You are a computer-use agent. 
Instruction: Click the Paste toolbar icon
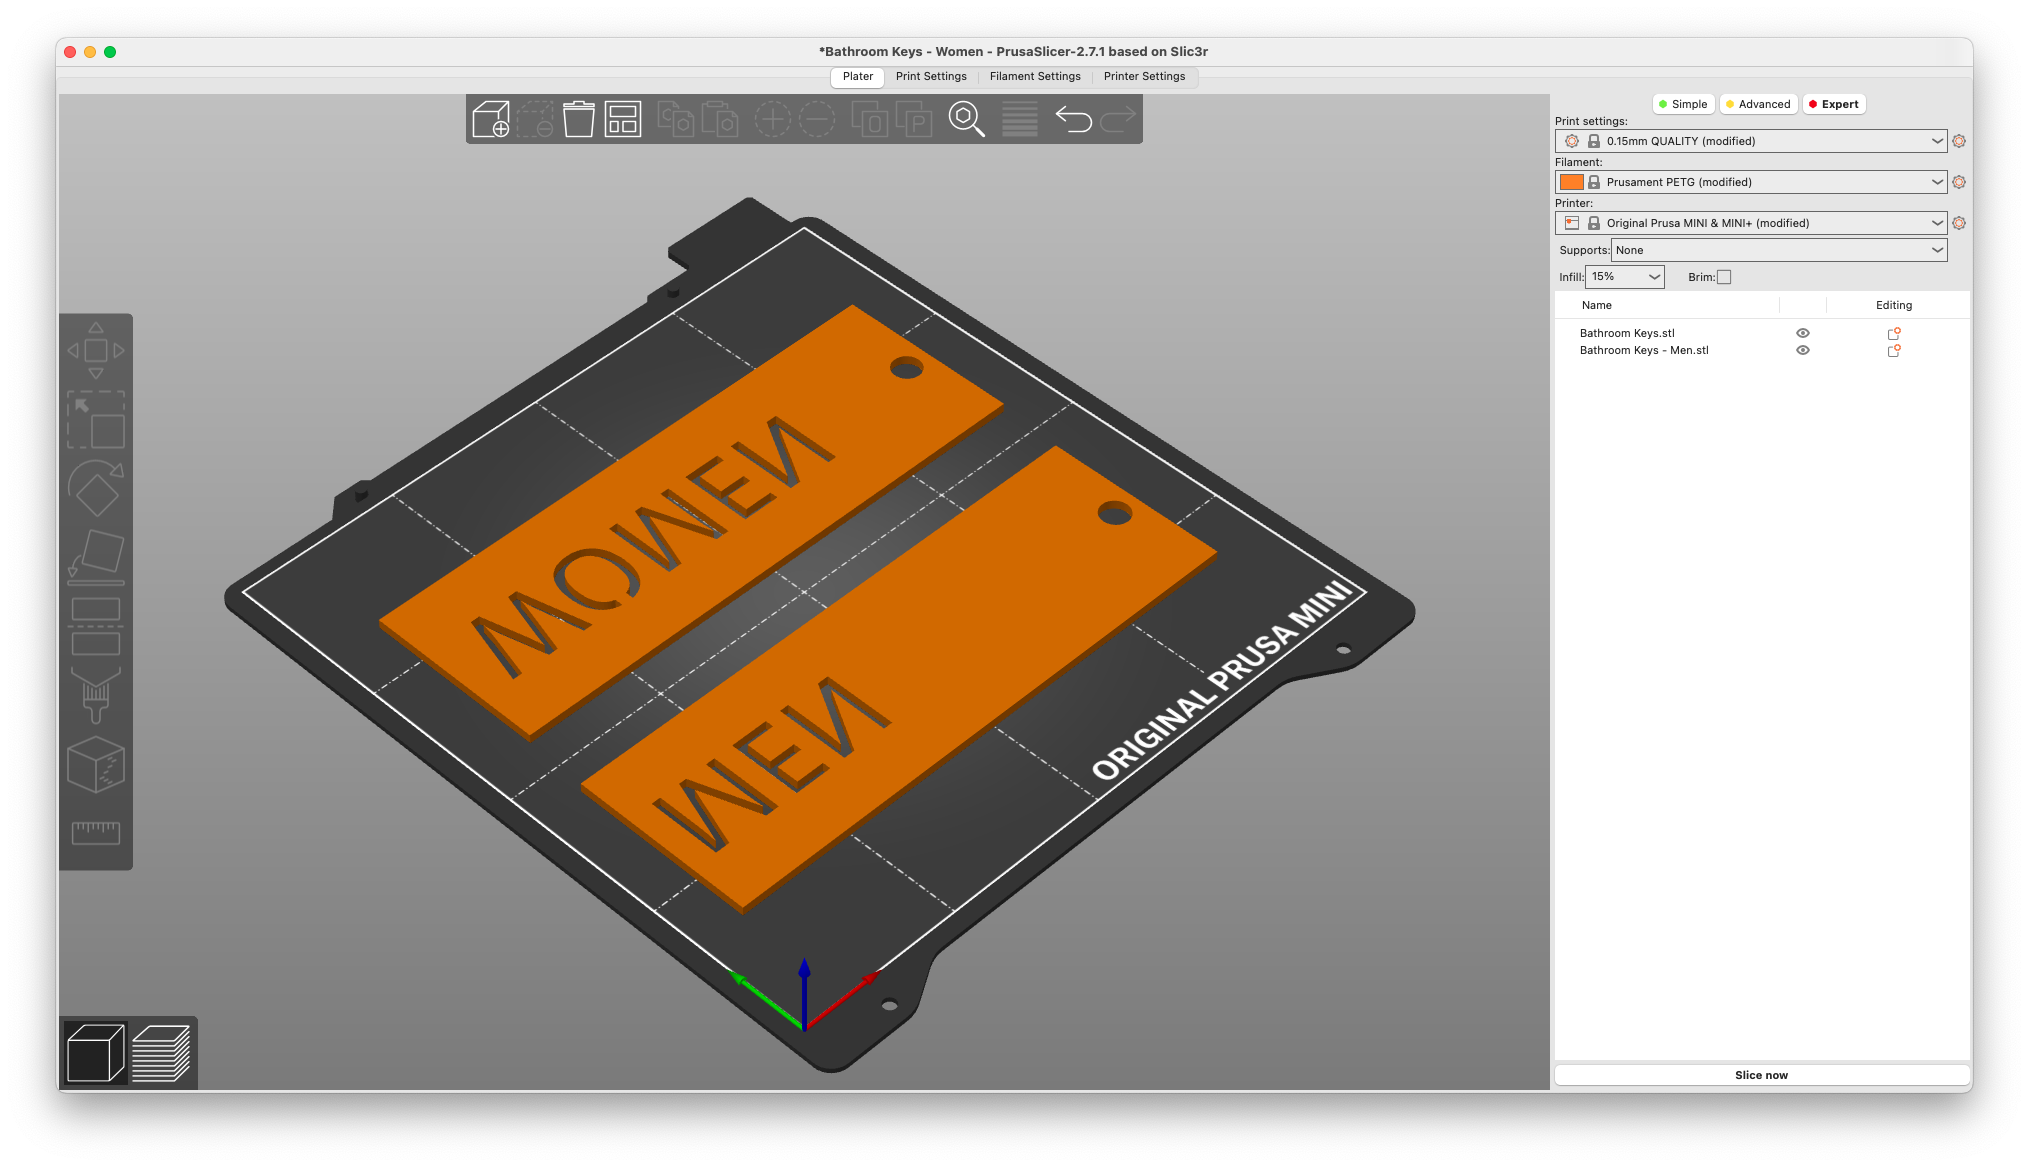click(720, 120)
